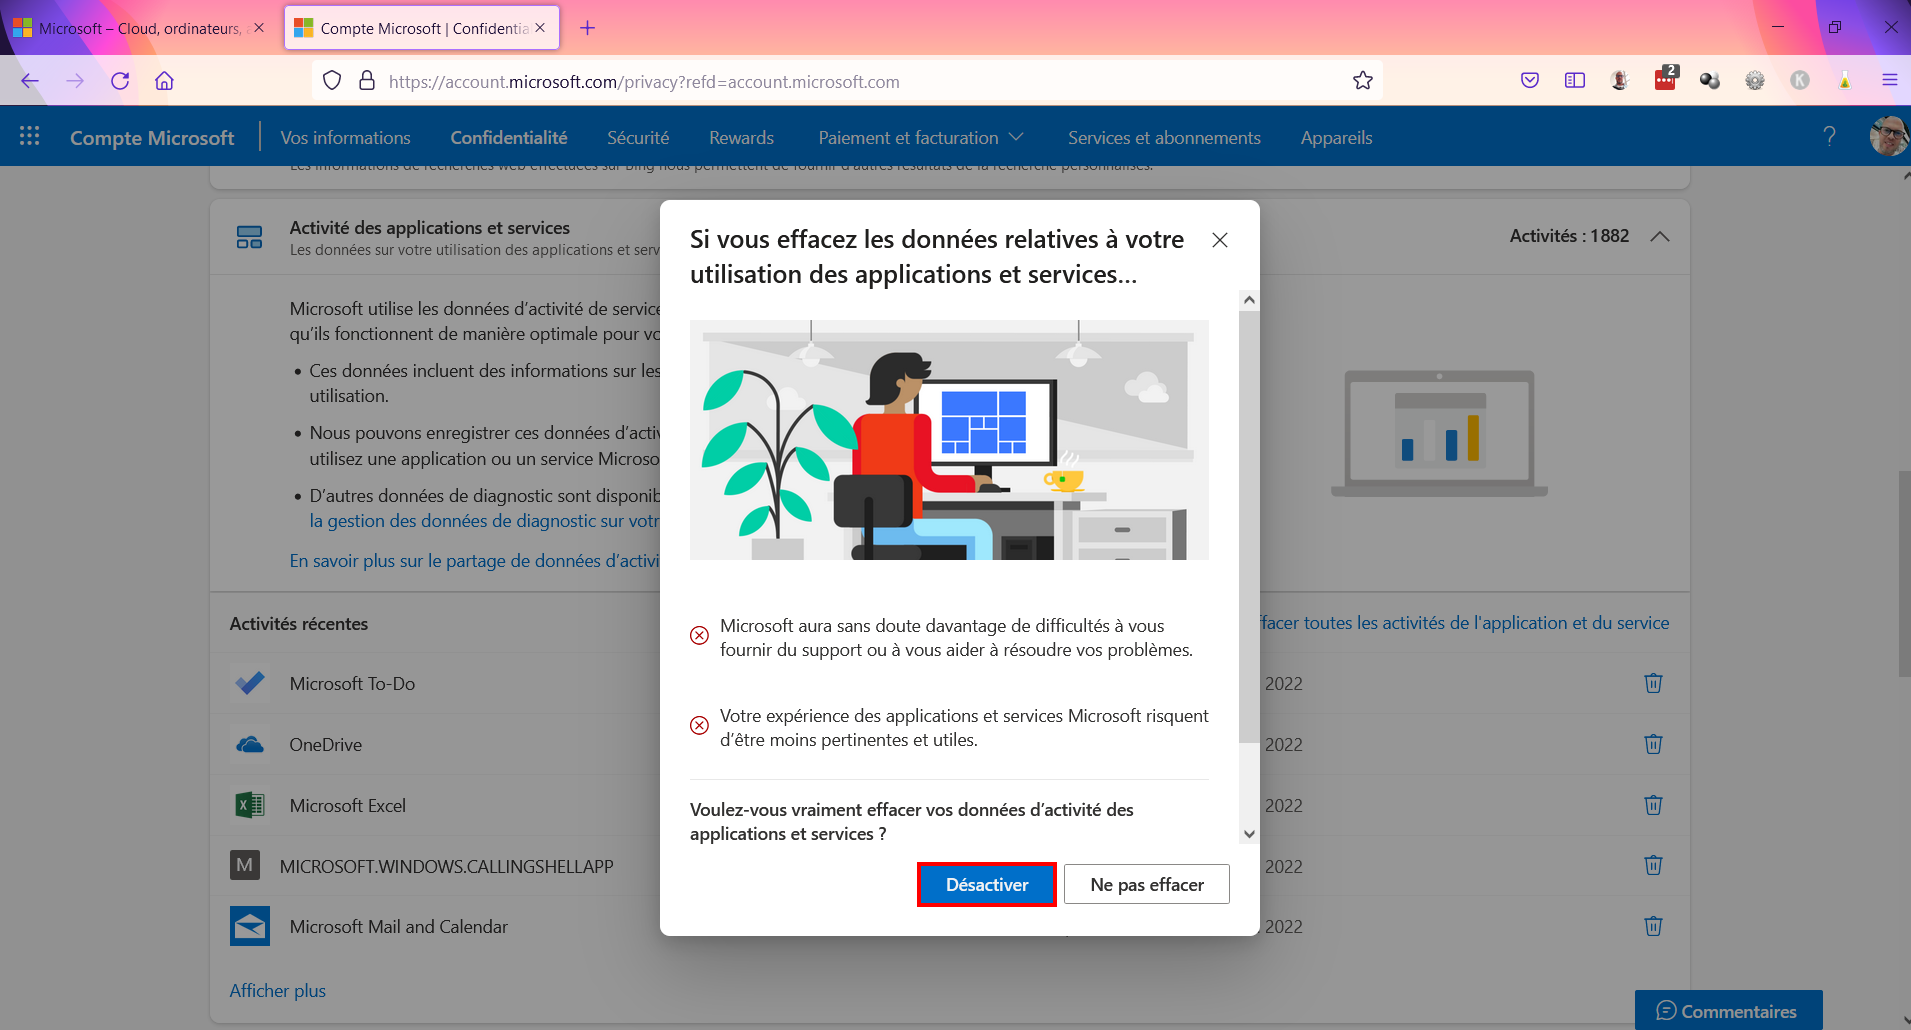
Task: Click the Compte Microsoft title link
Action: (x=152, y=138)
